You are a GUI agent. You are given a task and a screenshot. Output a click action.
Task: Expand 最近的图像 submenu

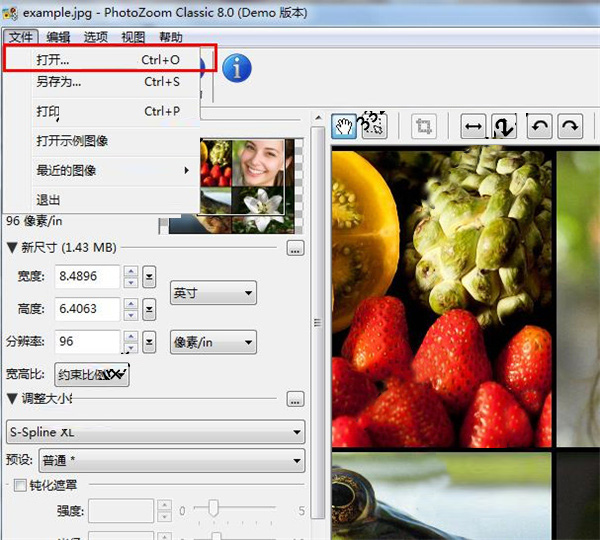point(103,170)
